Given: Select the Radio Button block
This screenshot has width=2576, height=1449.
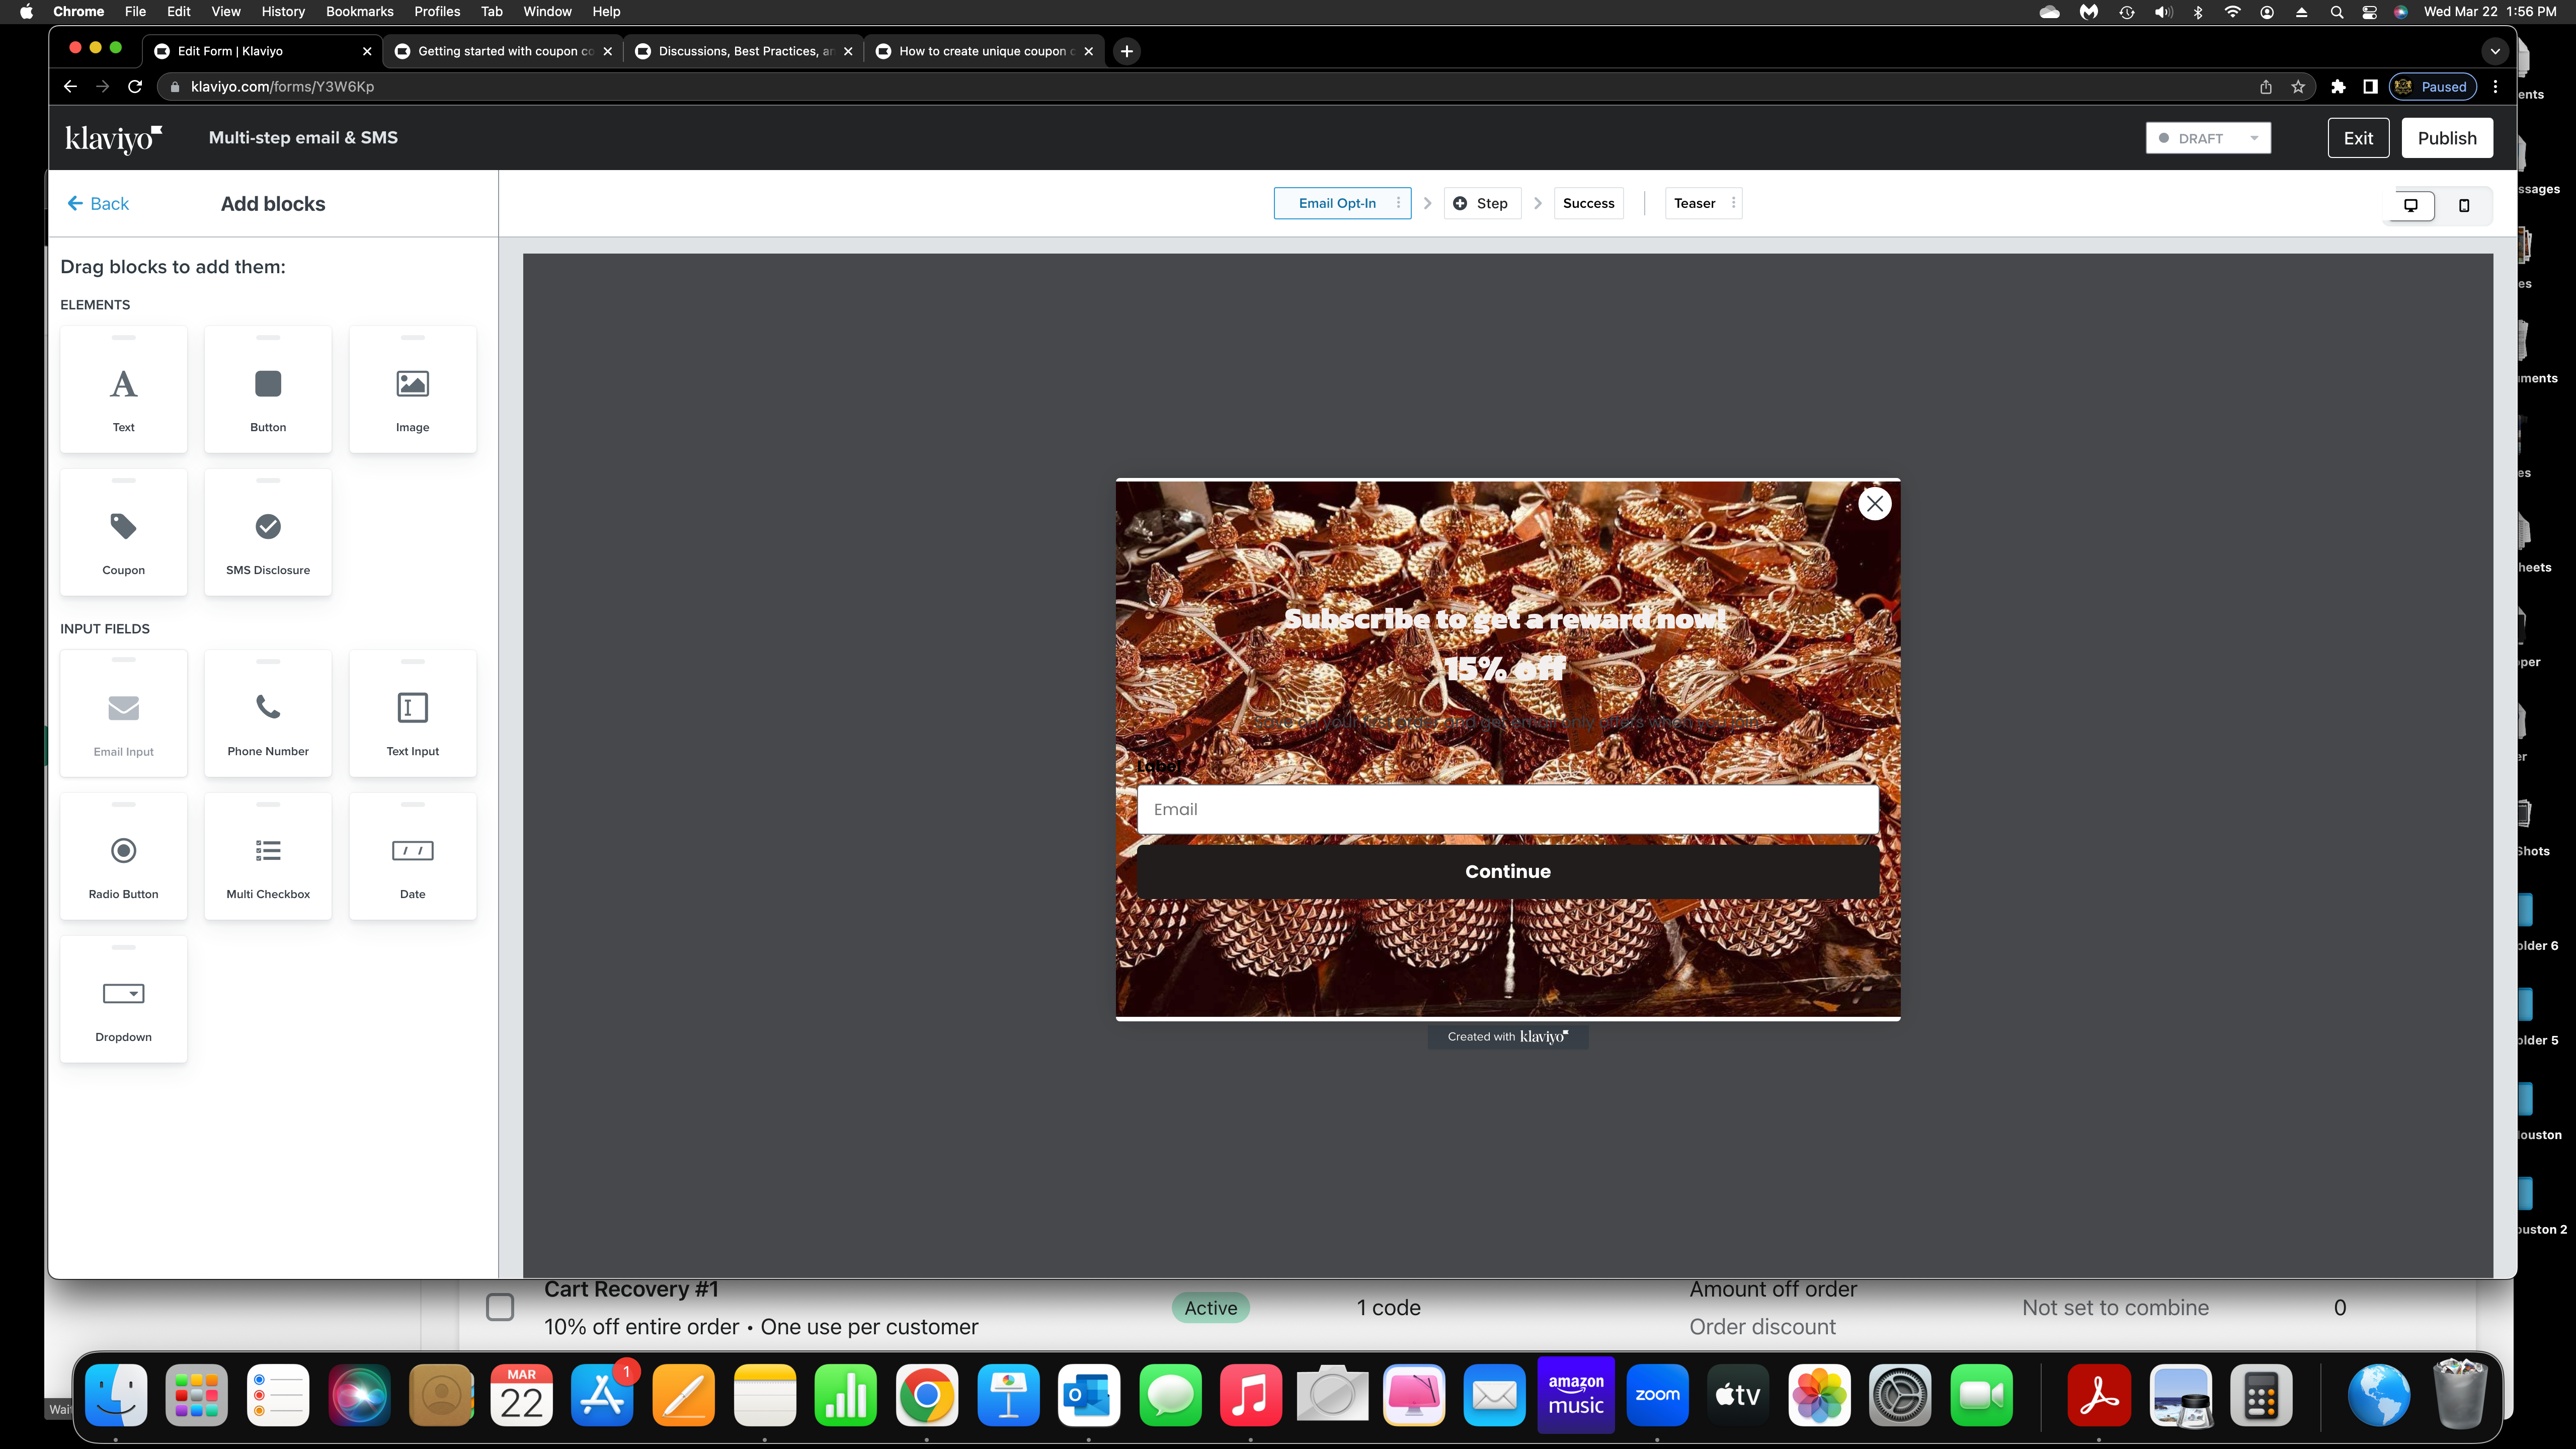Looking at the screenshot, I should (123, 857).
